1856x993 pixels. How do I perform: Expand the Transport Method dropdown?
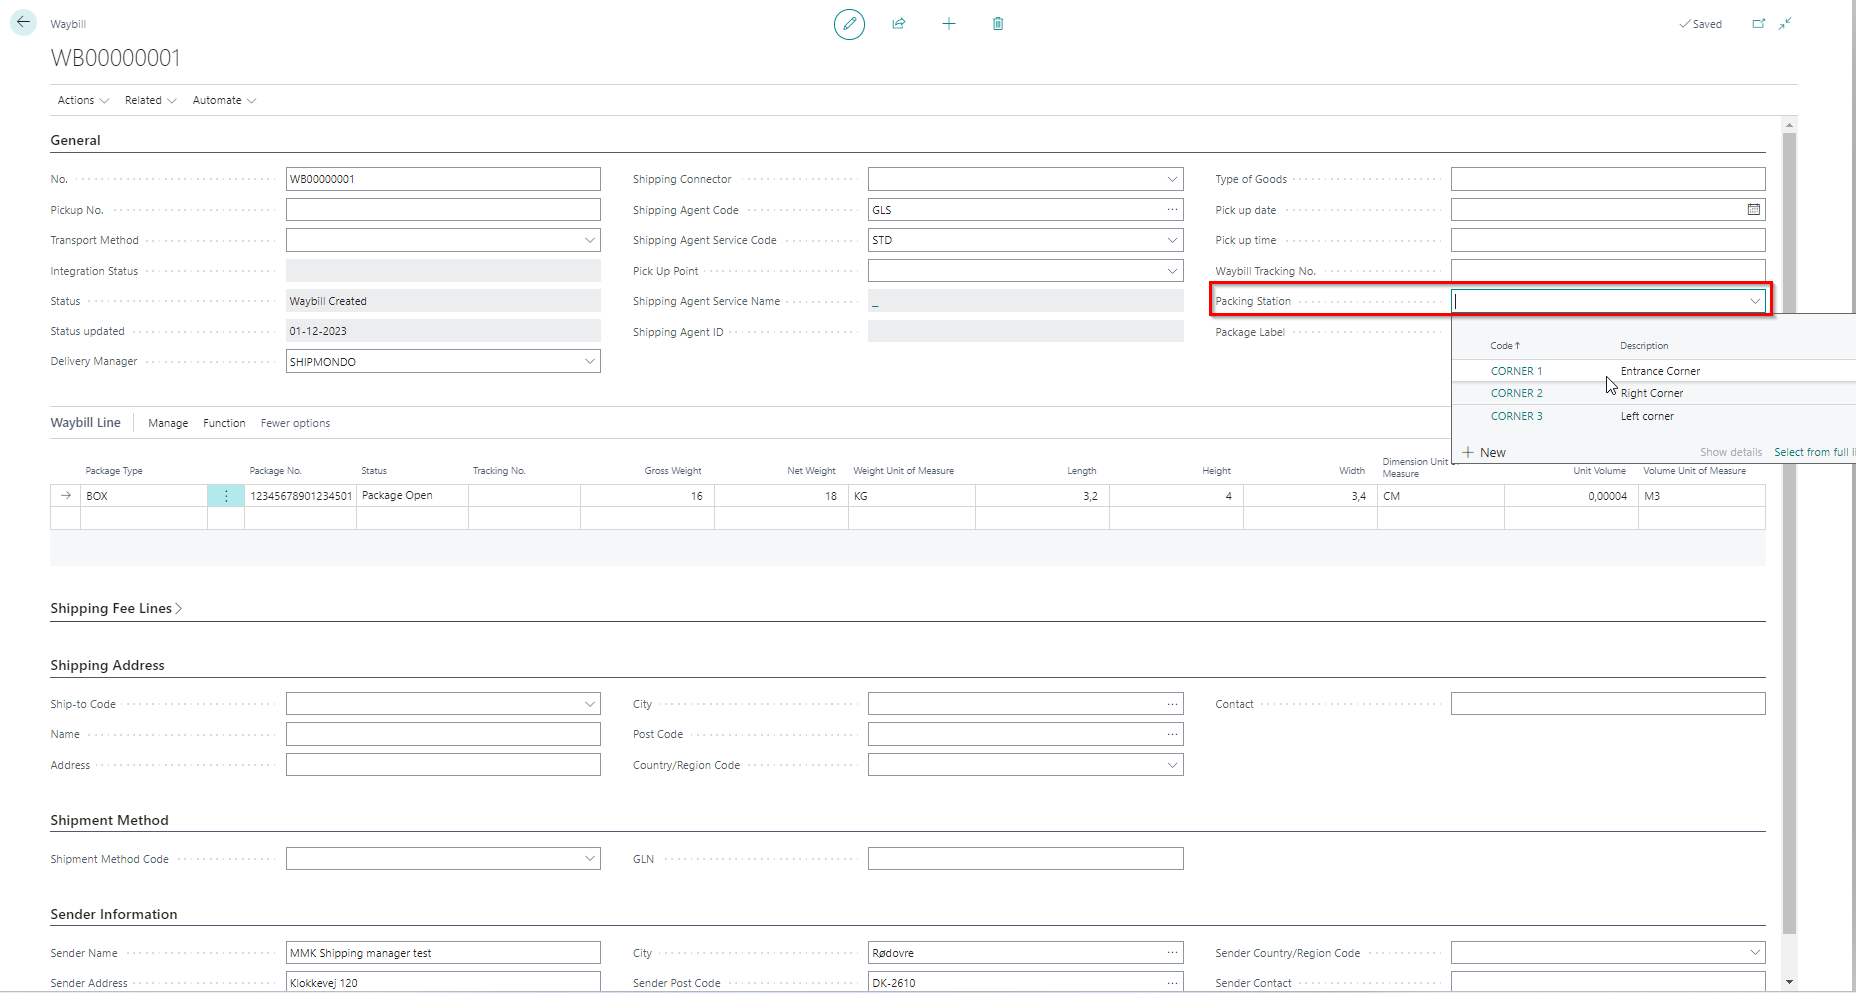point(590,240)
